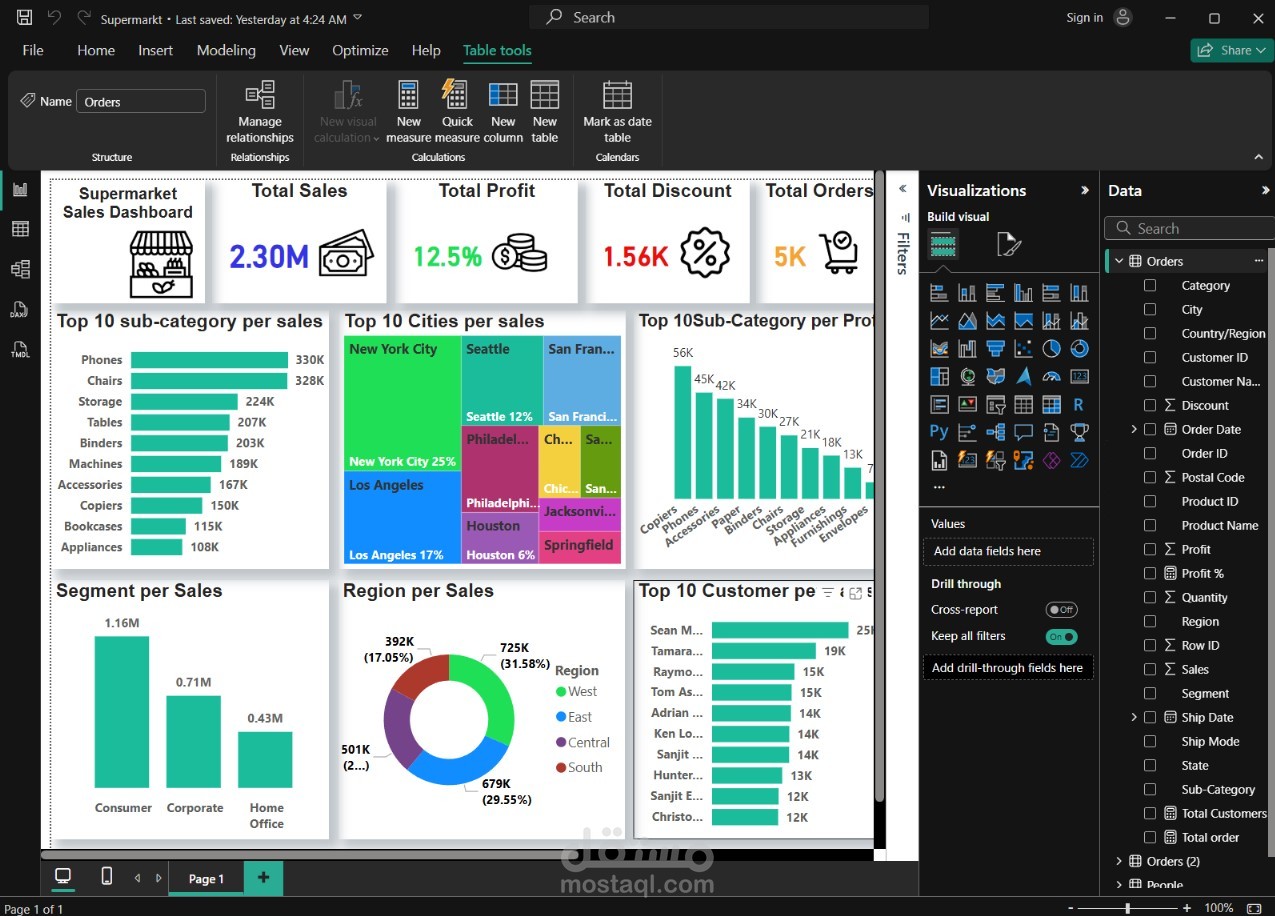Open the Build visual fields tab
Viewport: 1275px width, 916px height.
(x=943, y=244)
